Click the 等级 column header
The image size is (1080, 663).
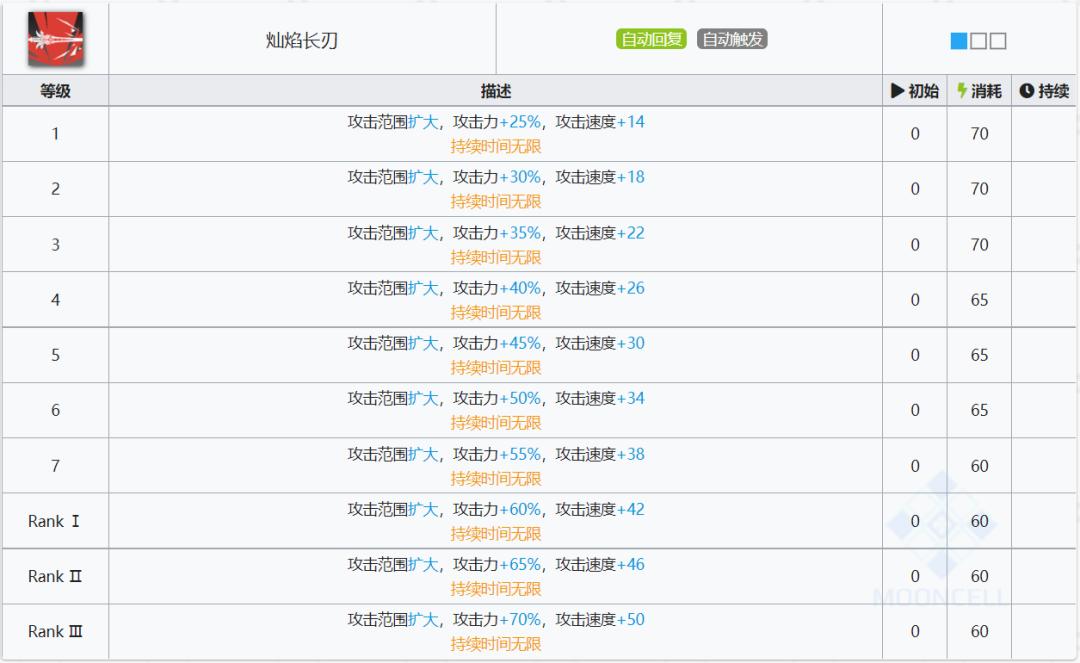point(55,91)
